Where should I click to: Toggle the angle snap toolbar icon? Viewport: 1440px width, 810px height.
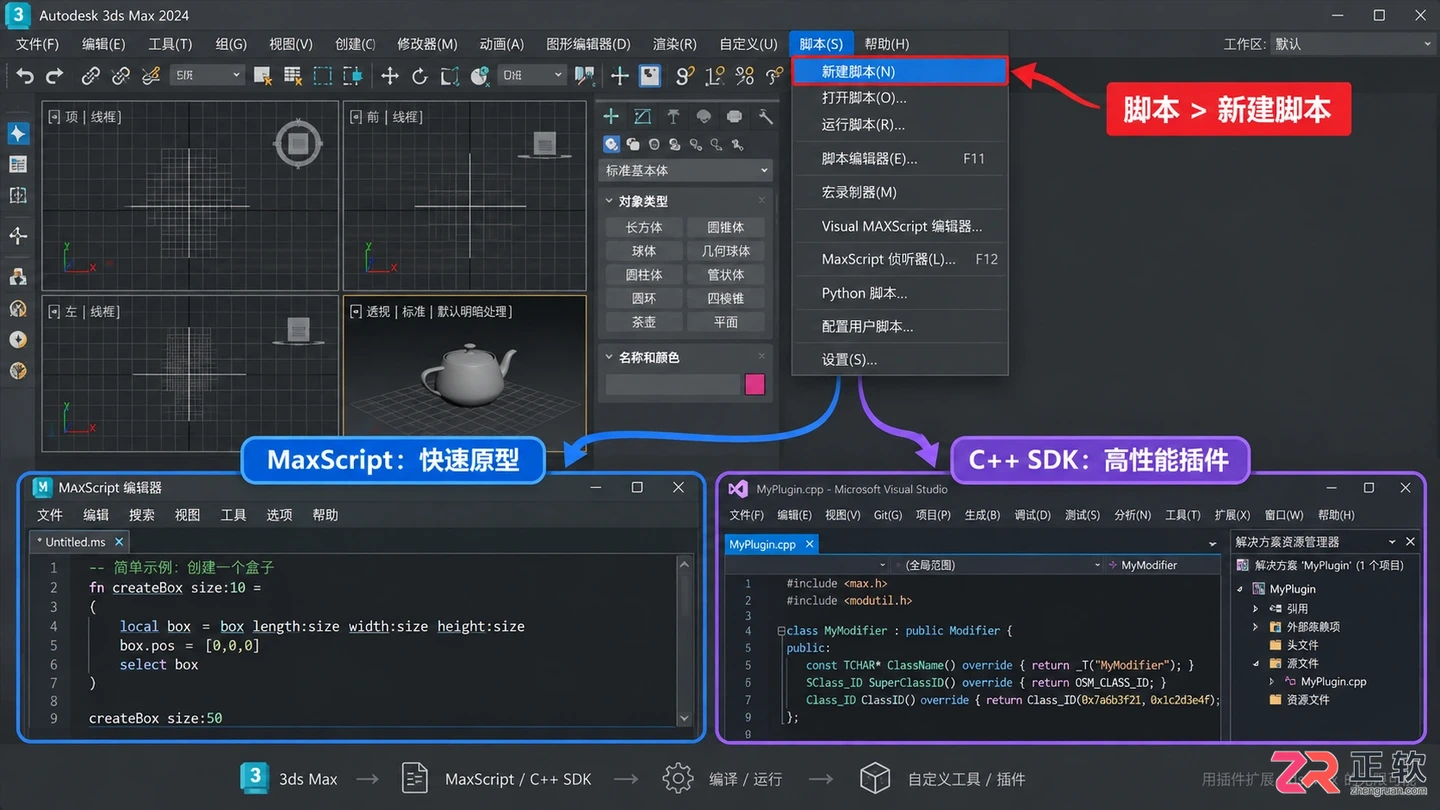coord(715,76)
